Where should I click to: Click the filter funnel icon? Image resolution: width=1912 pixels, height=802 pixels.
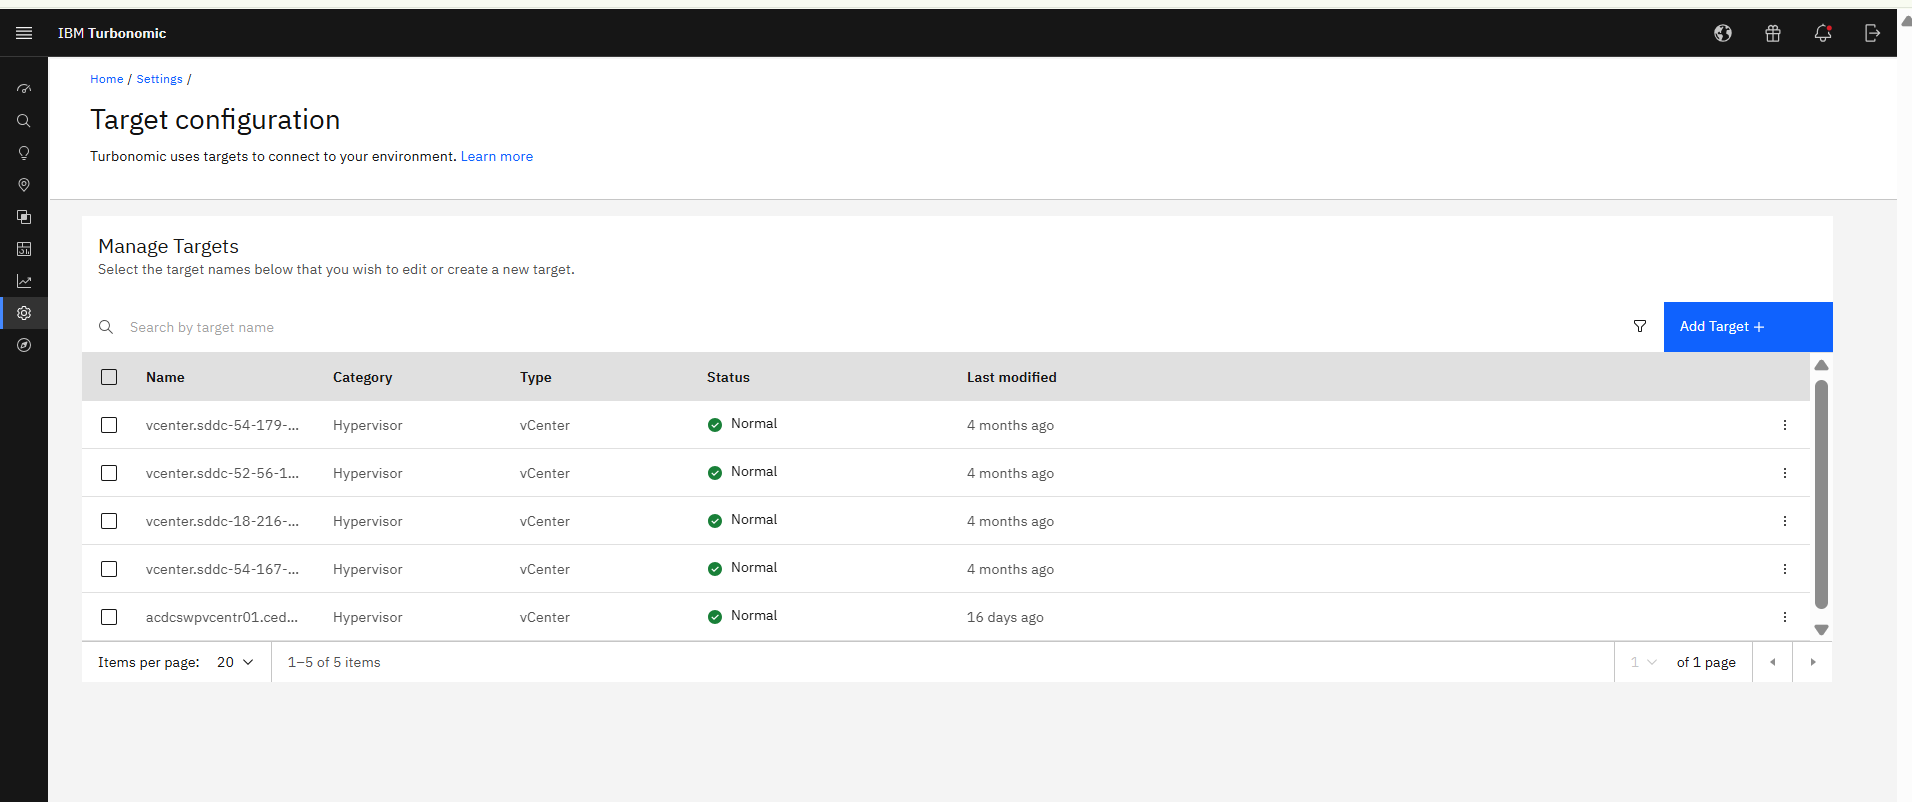coord(1639,327)
